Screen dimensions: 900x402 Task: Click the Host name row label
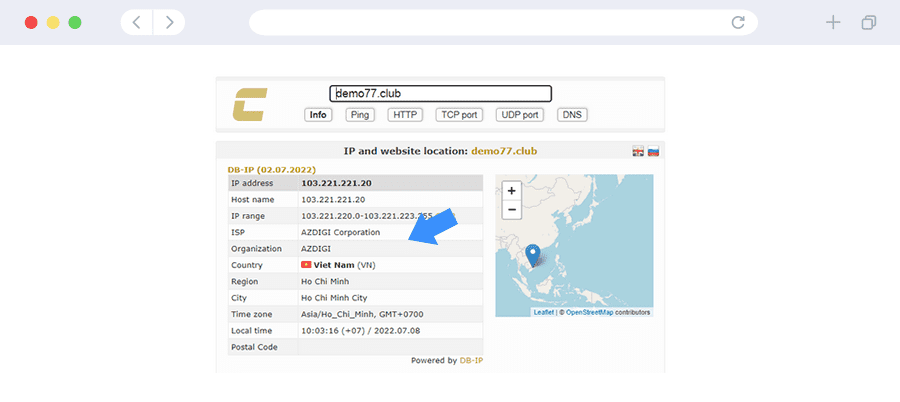click(x=253, y=200)
